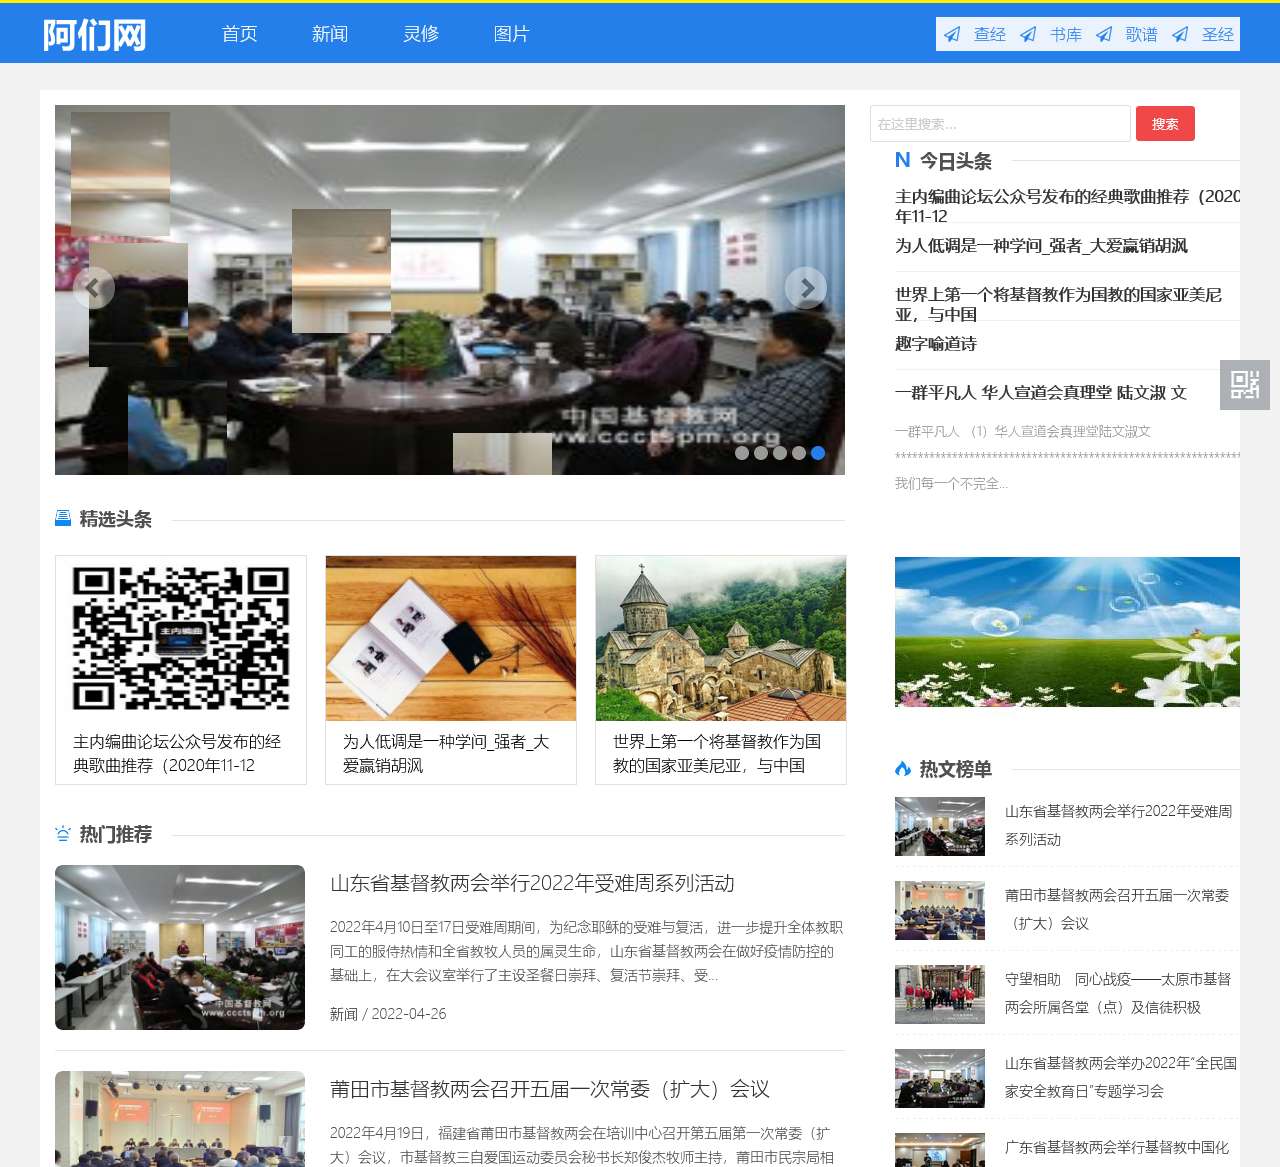Open hot-list item 广东省基督教两会举行基督教中国化
1280x1167 pixels.
pos(1117,1147)
